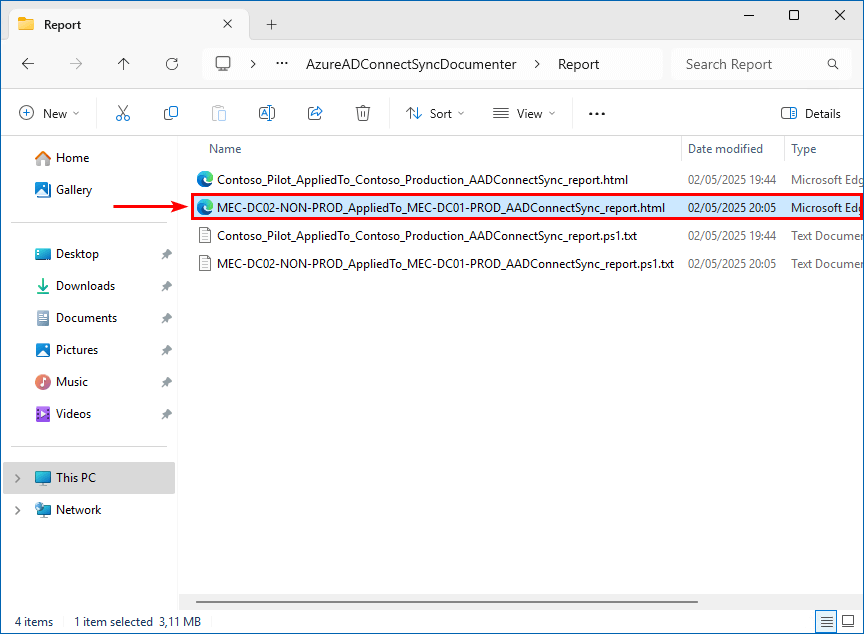Select the Report tab
Image resolution: width=864 pixels, height=634 pixels.
tap(126, 24)
